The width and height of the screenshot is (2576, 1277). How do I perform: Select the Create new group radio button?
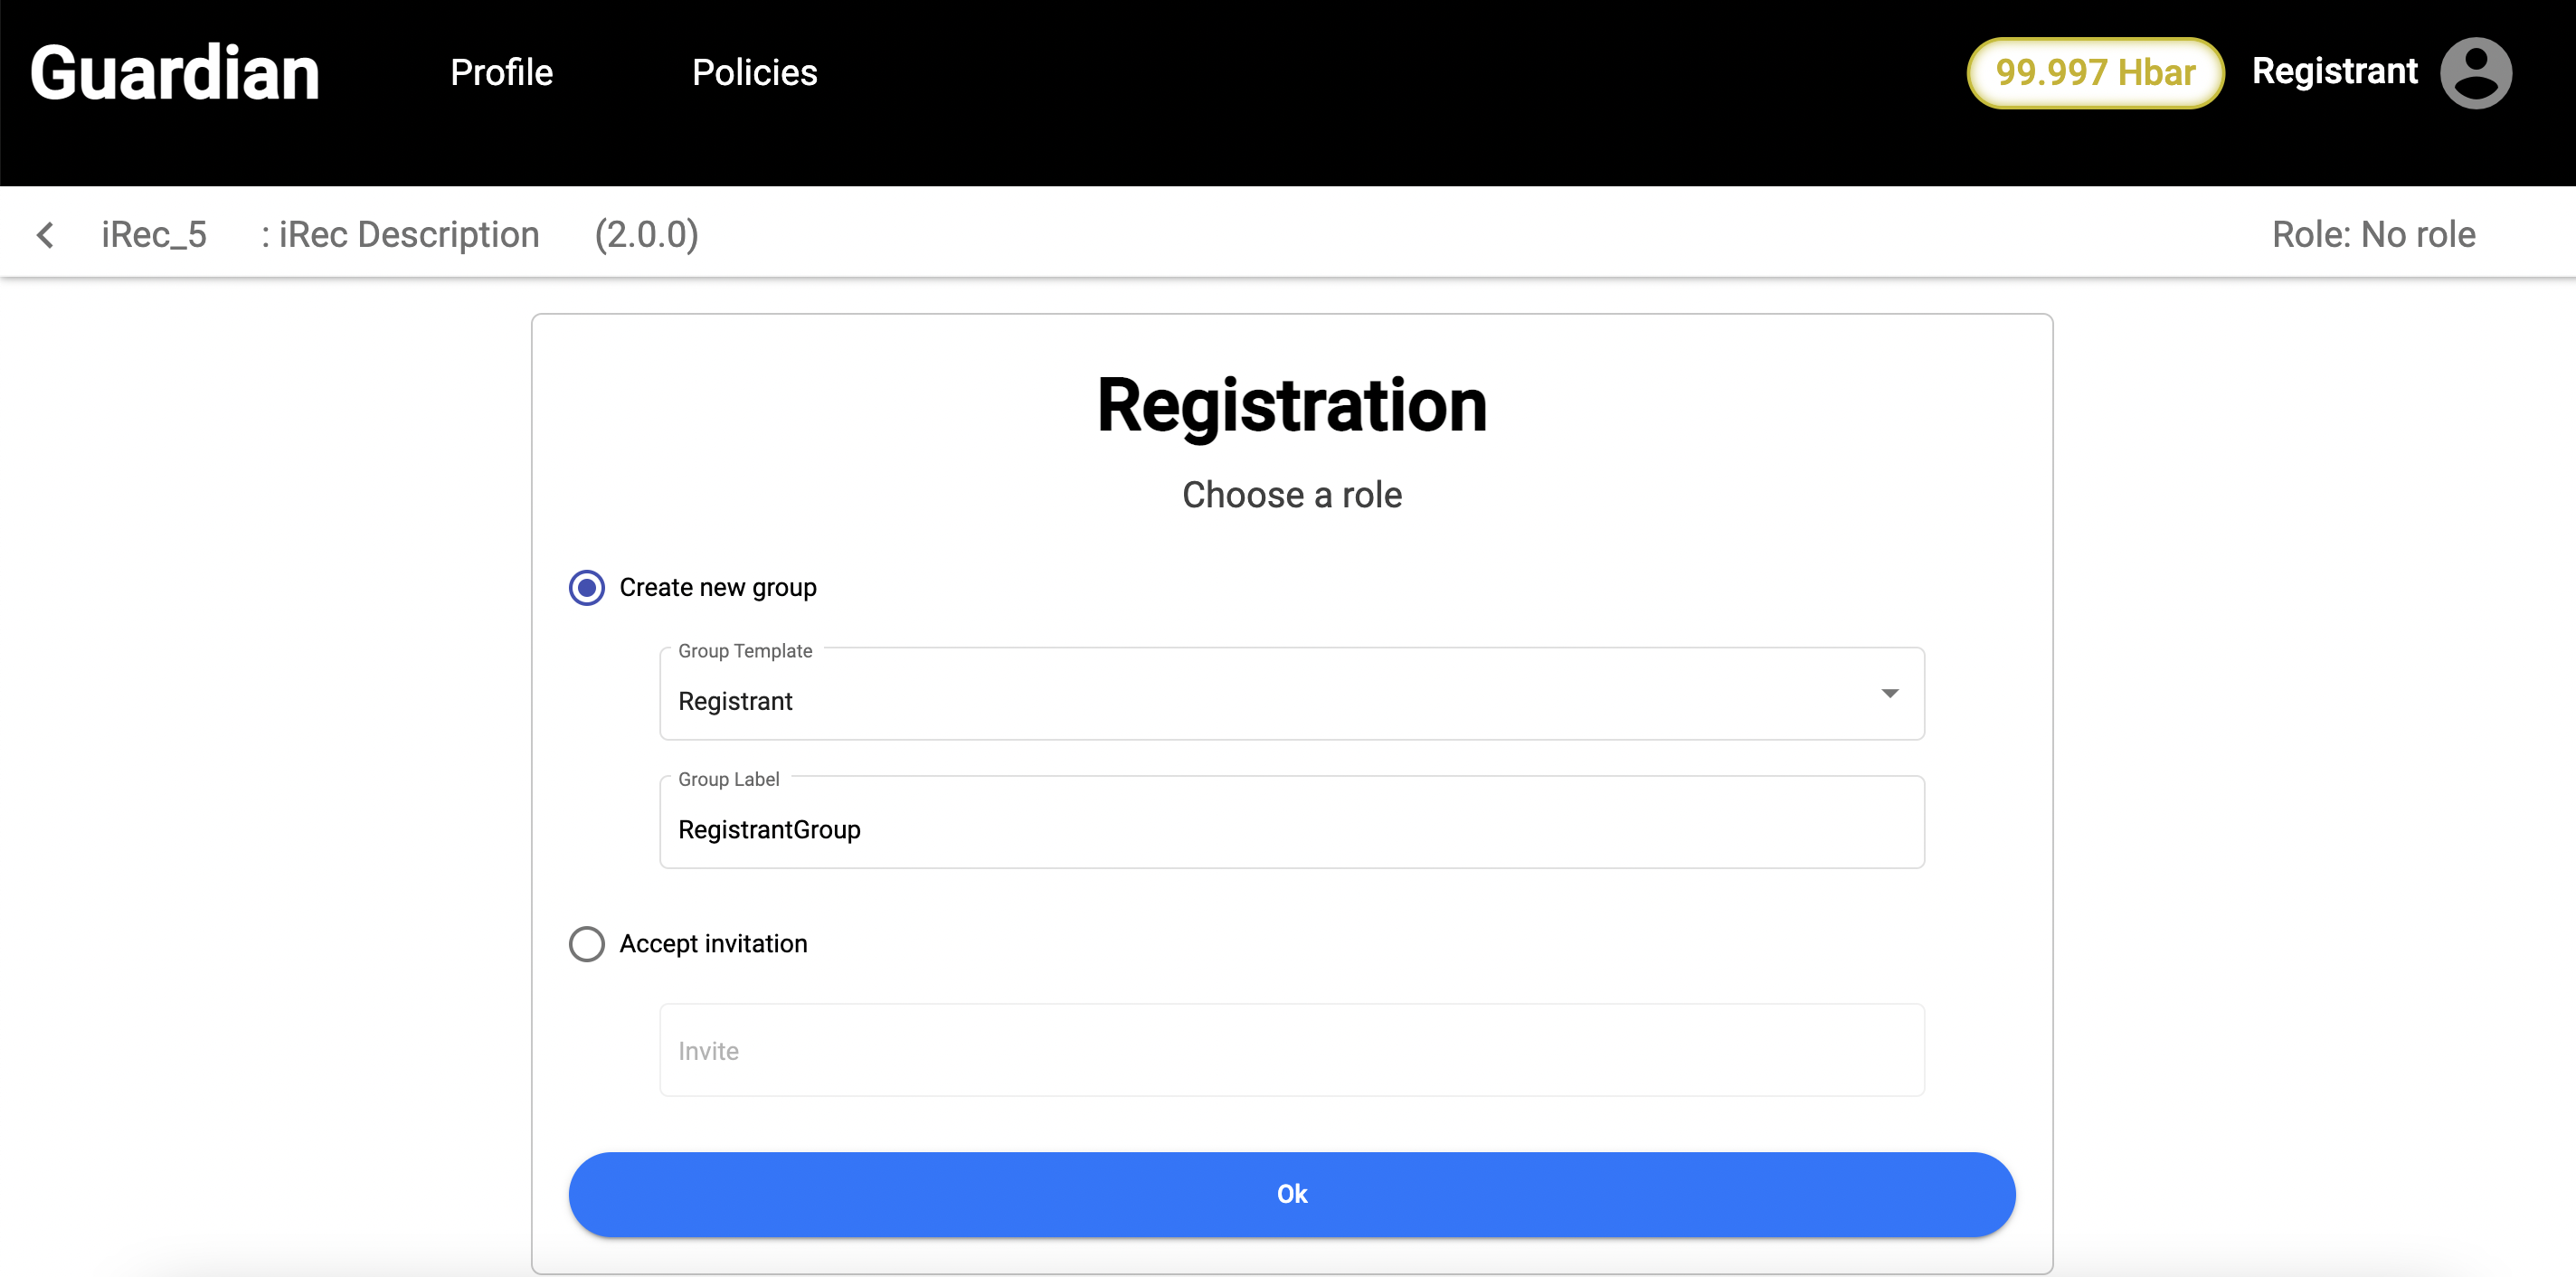[587, 588]
